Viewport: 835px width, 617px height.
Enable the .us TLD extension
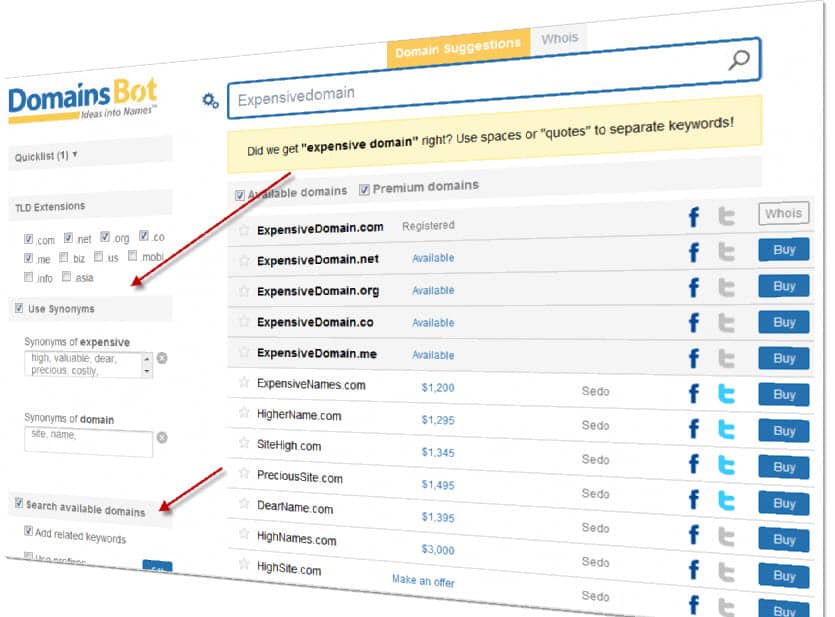click(x=98, y=257)
